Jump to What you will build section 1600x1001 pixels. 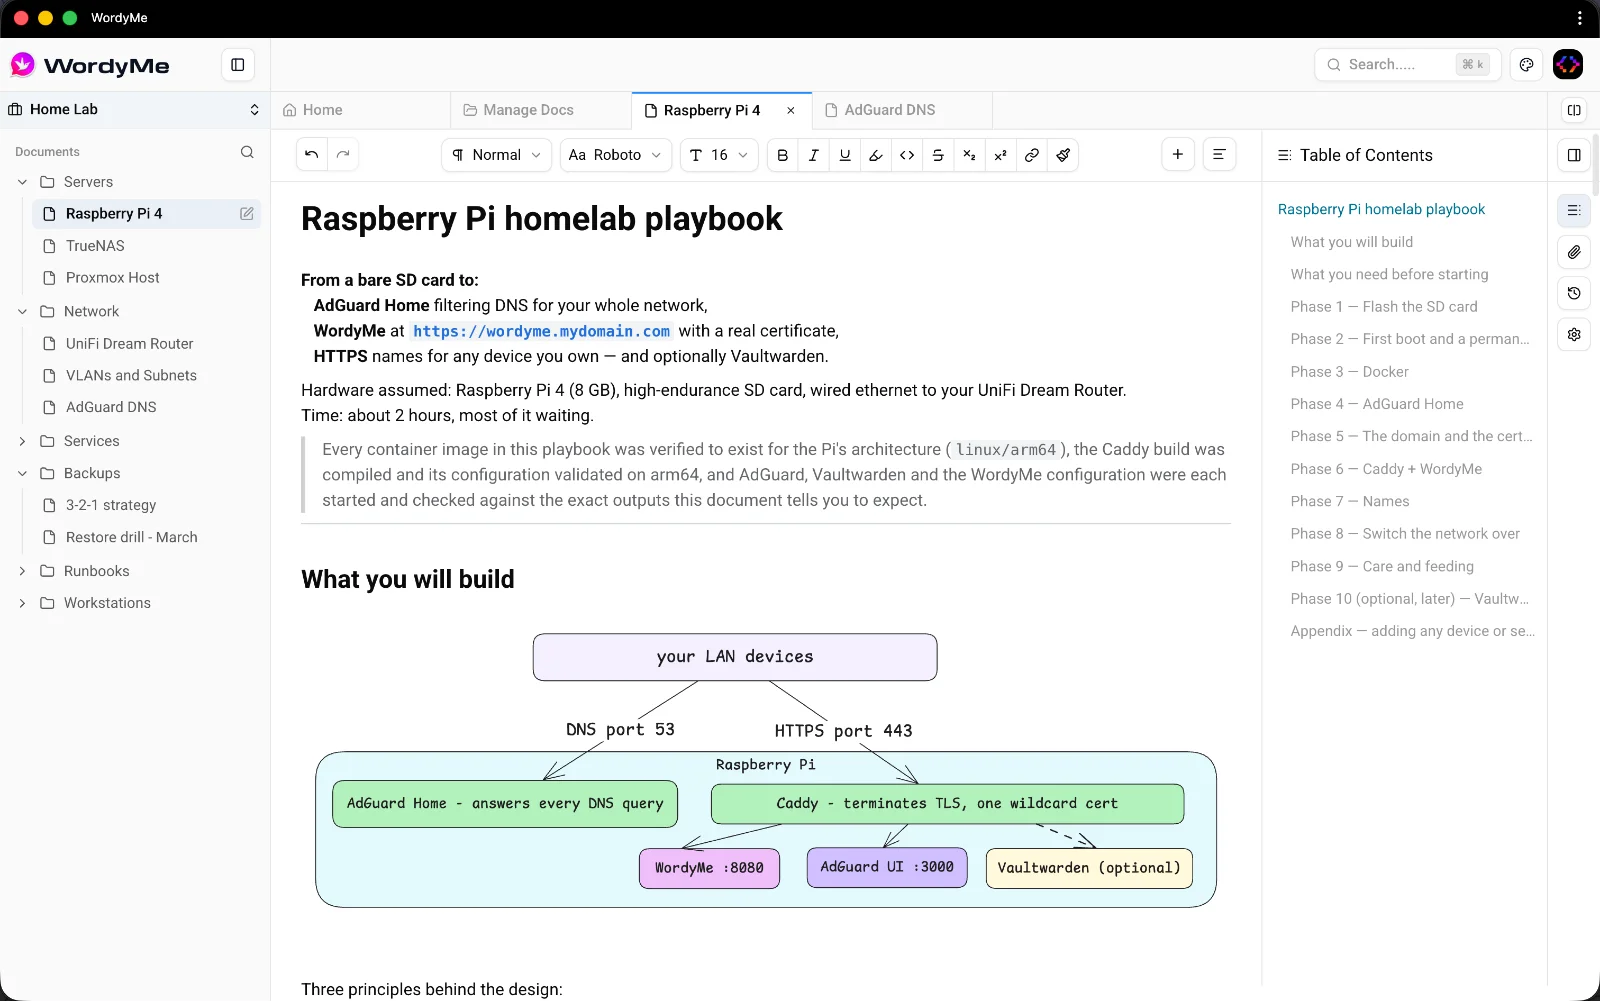1352,242
